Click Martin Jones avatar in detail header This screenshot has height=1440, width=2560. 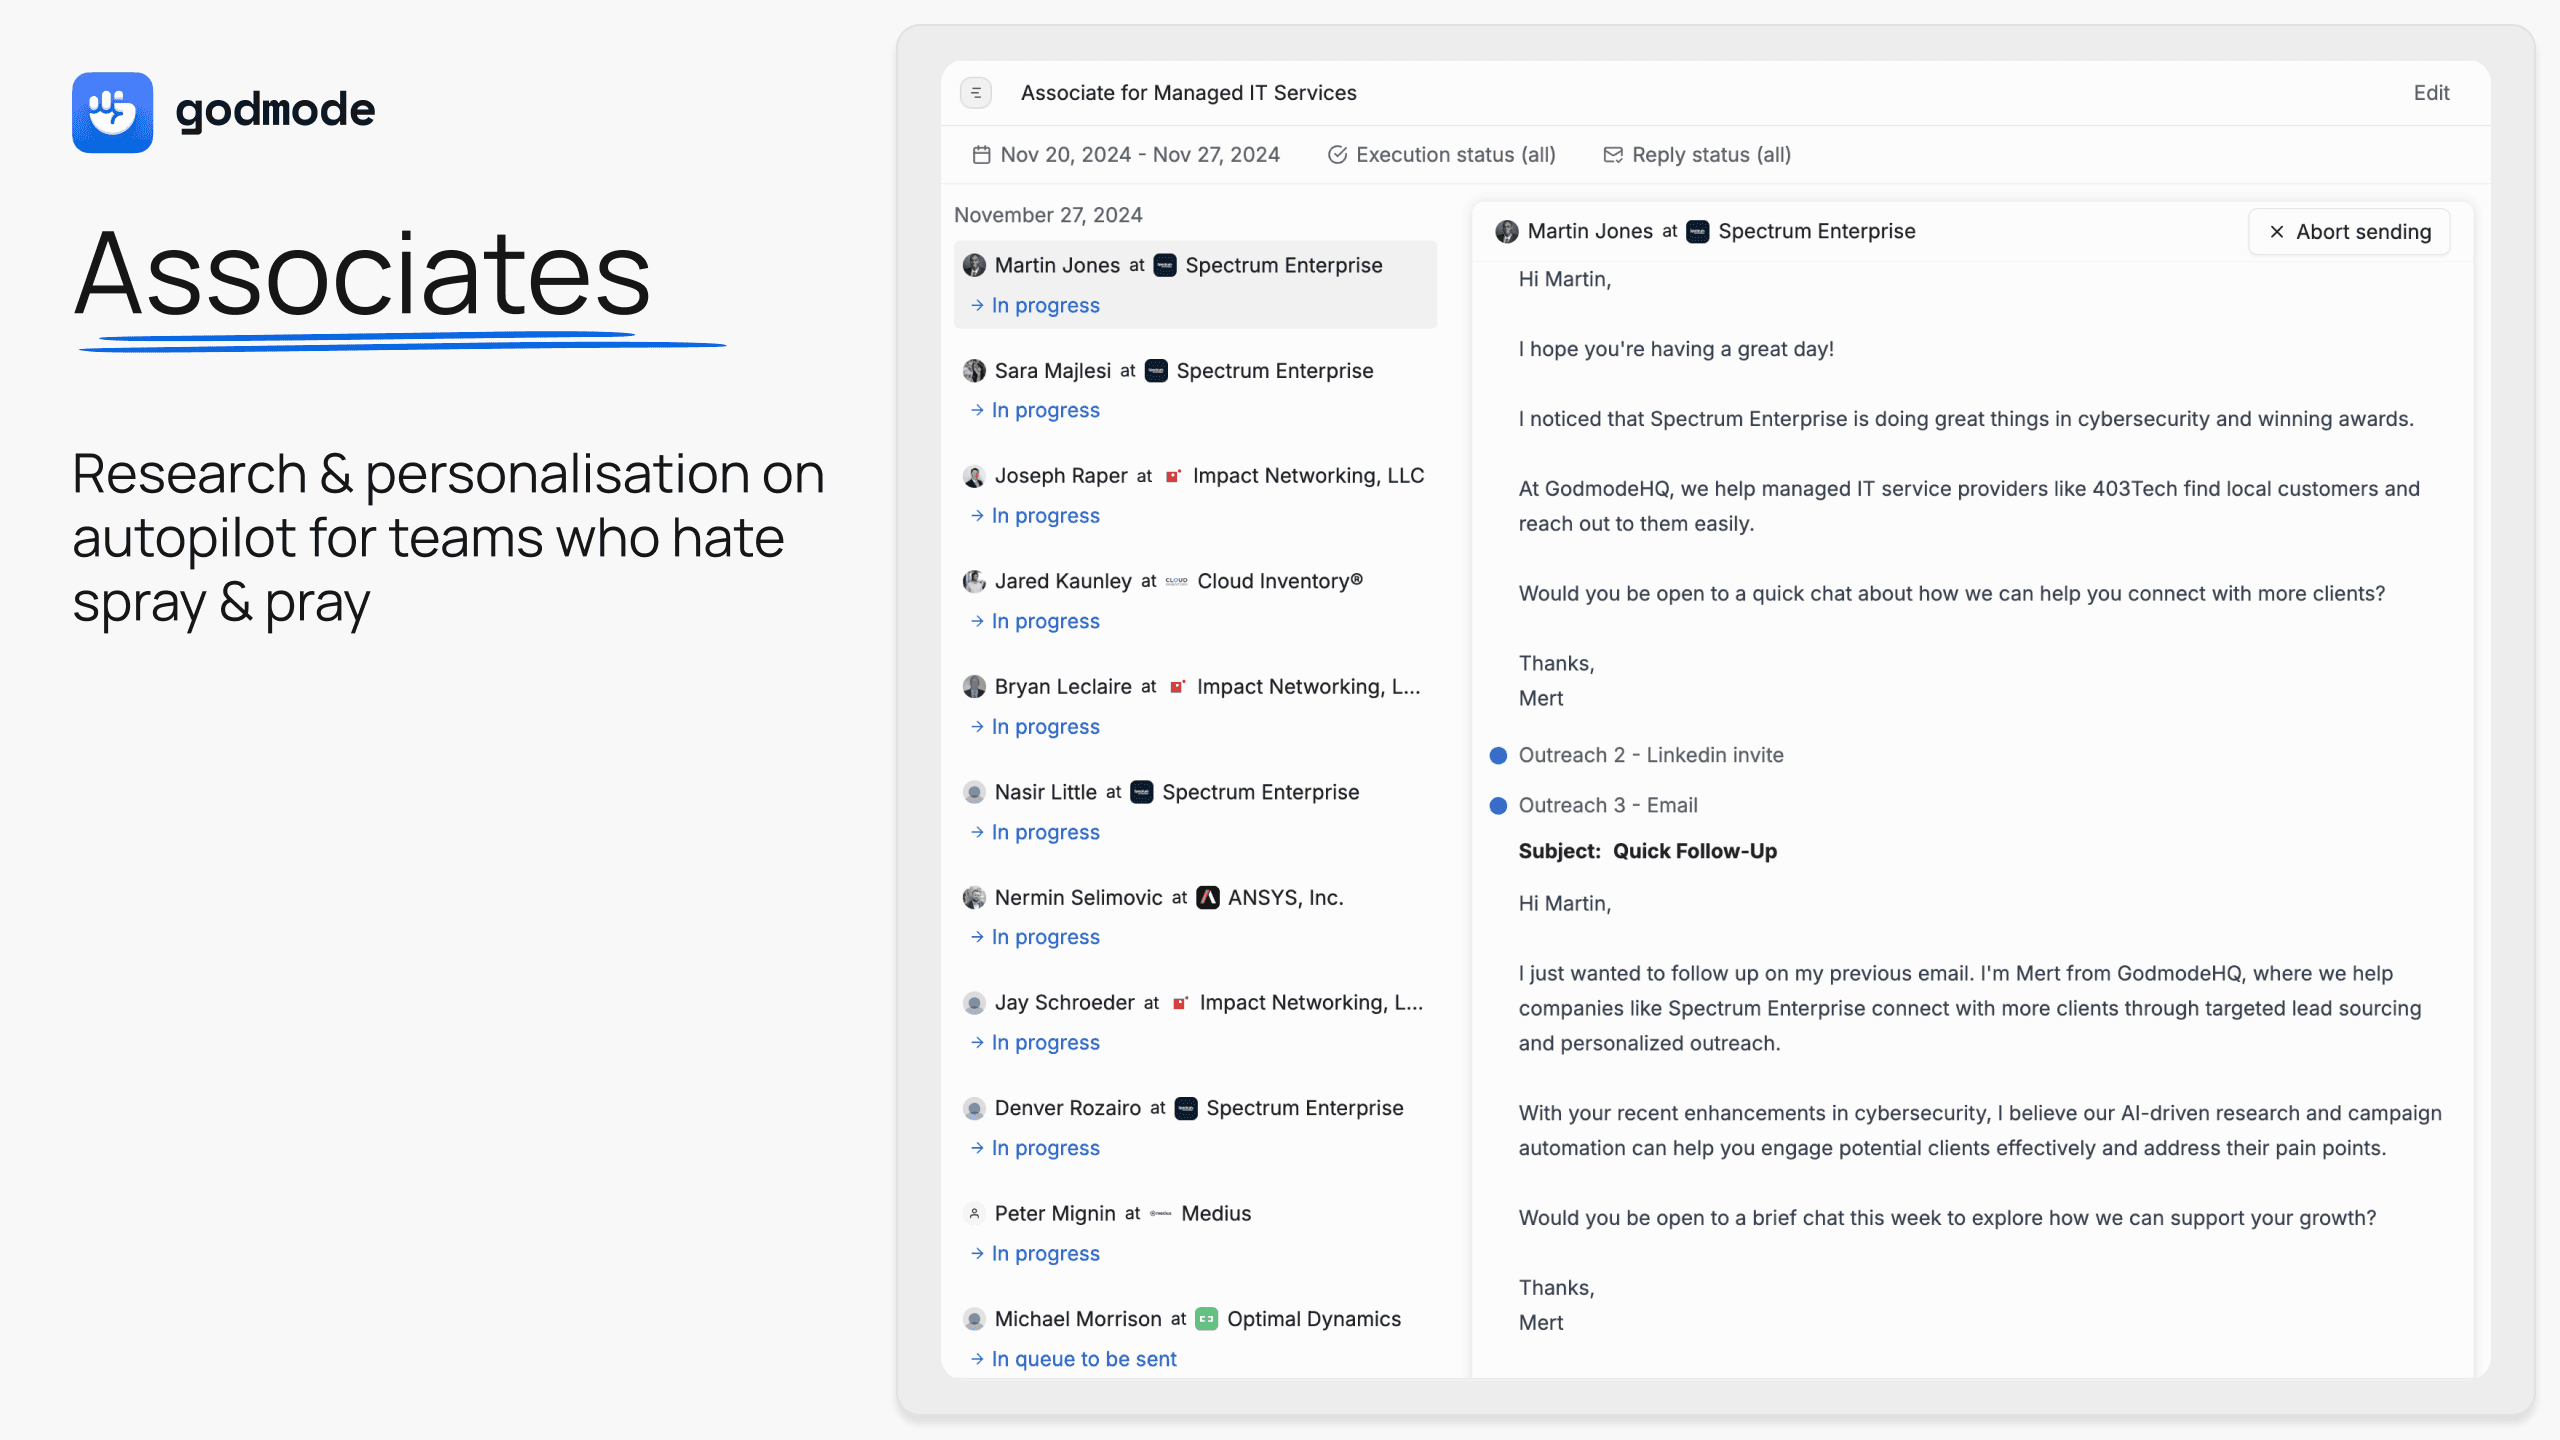pyautogui.click(x=1507, y=232)
